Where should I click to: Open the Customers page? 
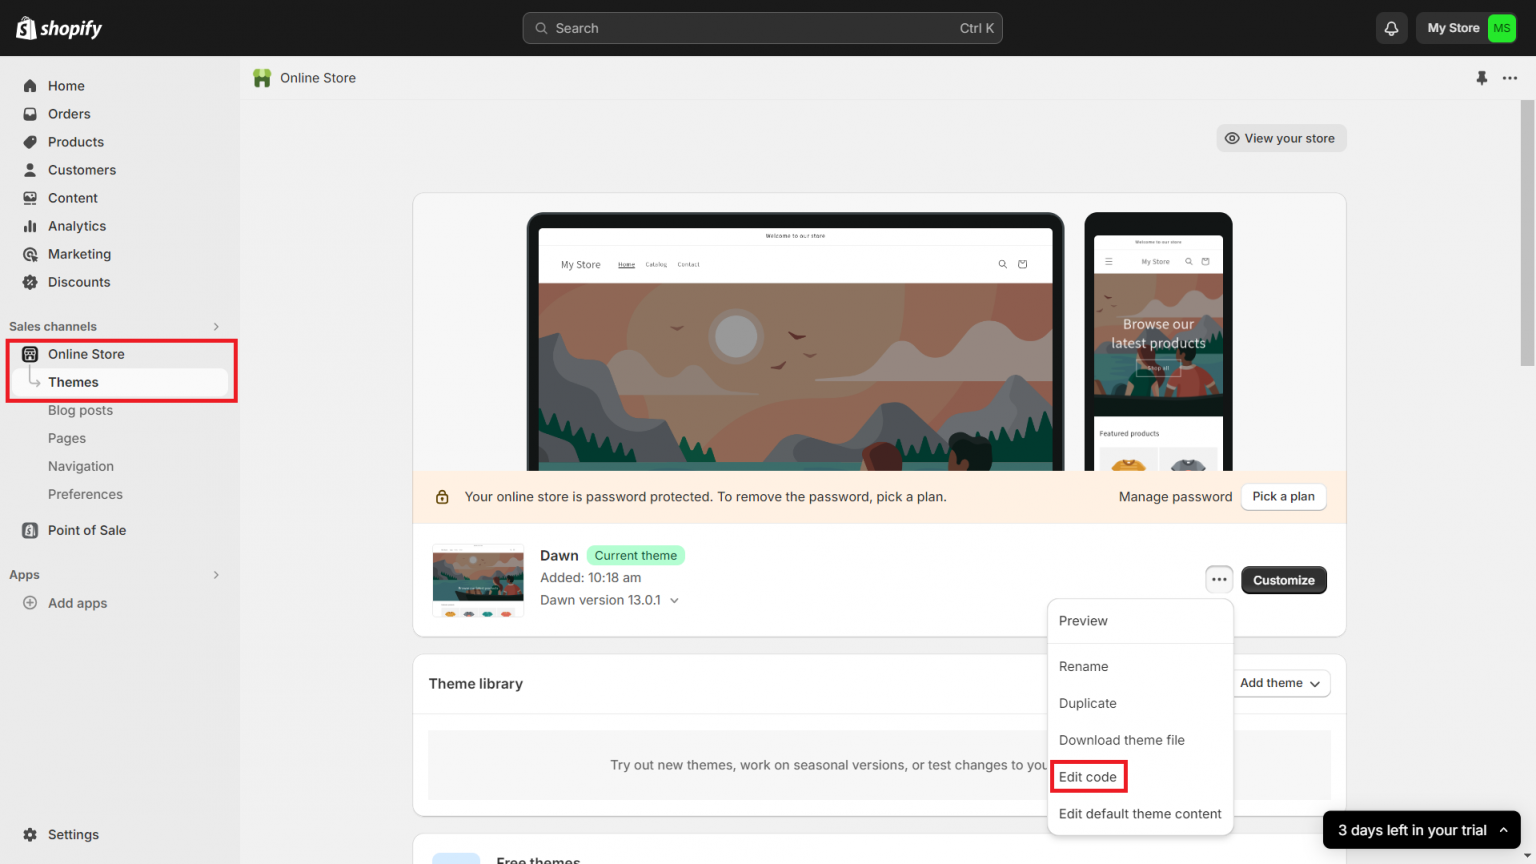point(81,169)
